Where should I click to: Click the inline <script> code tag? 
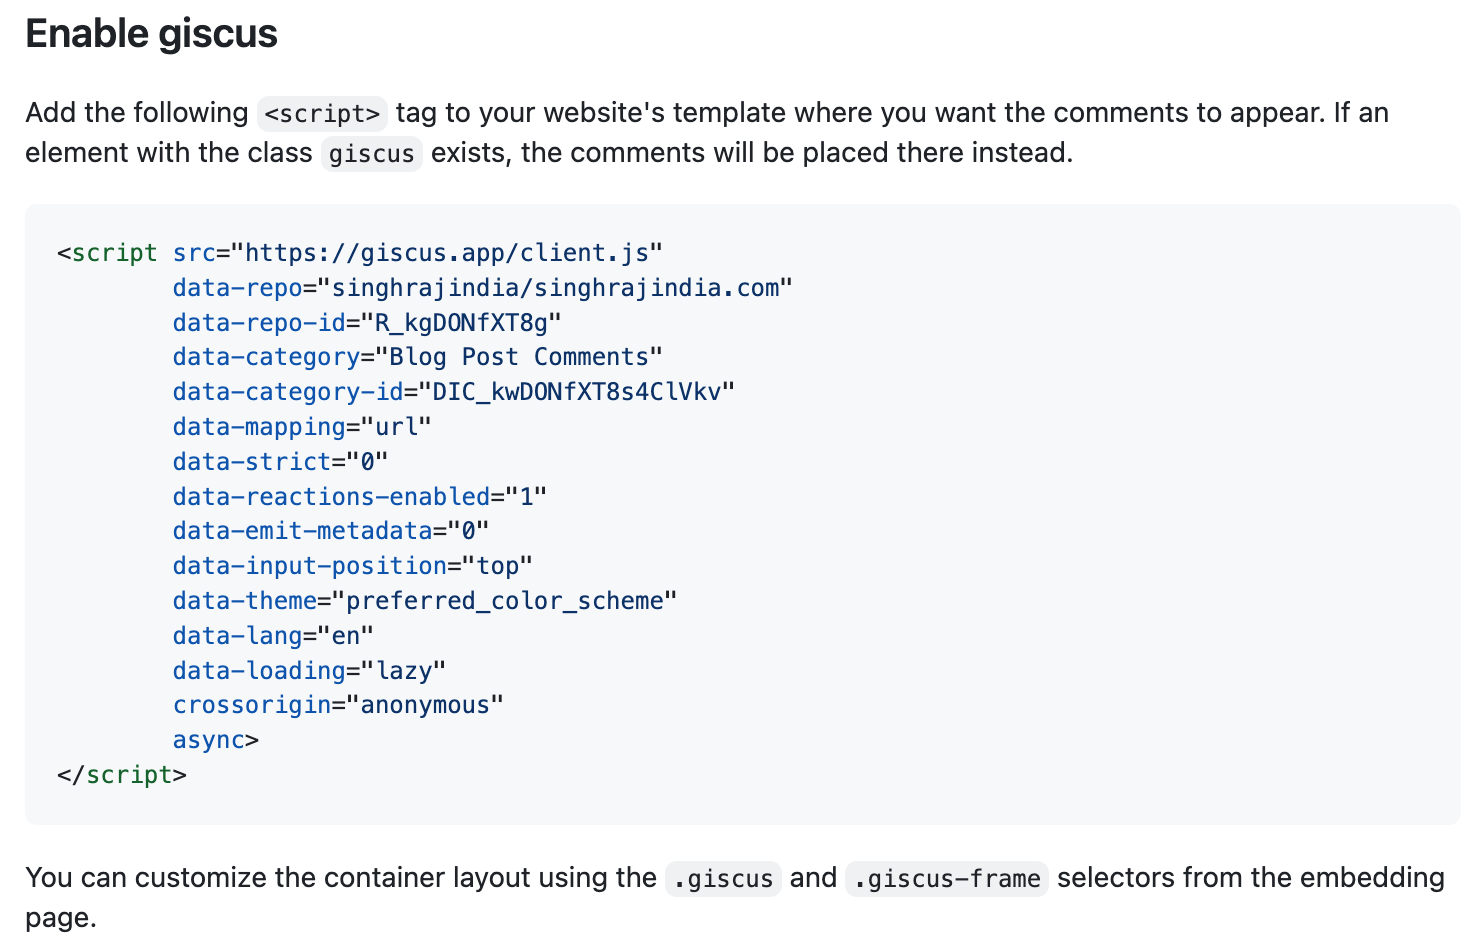click(x=322, y=114)
